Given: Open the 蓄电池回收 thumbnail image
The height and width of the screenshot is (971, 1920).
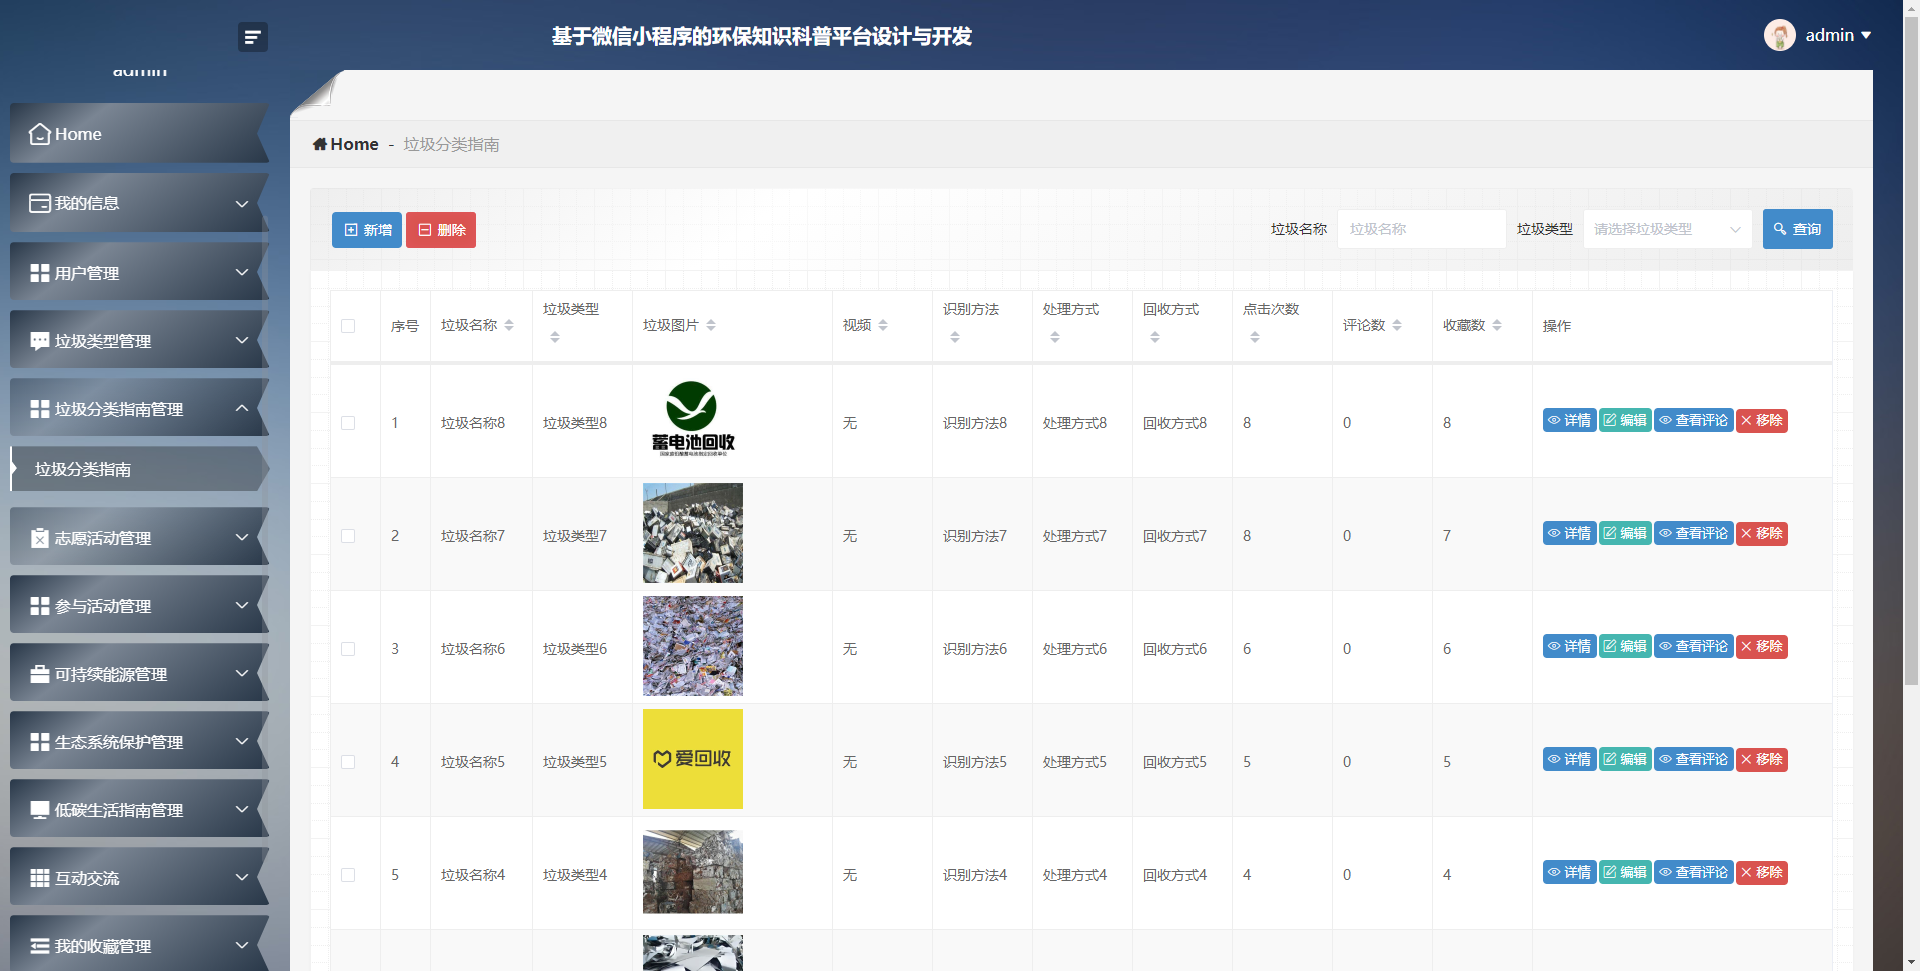Looking at the screenshot, I should (693, 420).
